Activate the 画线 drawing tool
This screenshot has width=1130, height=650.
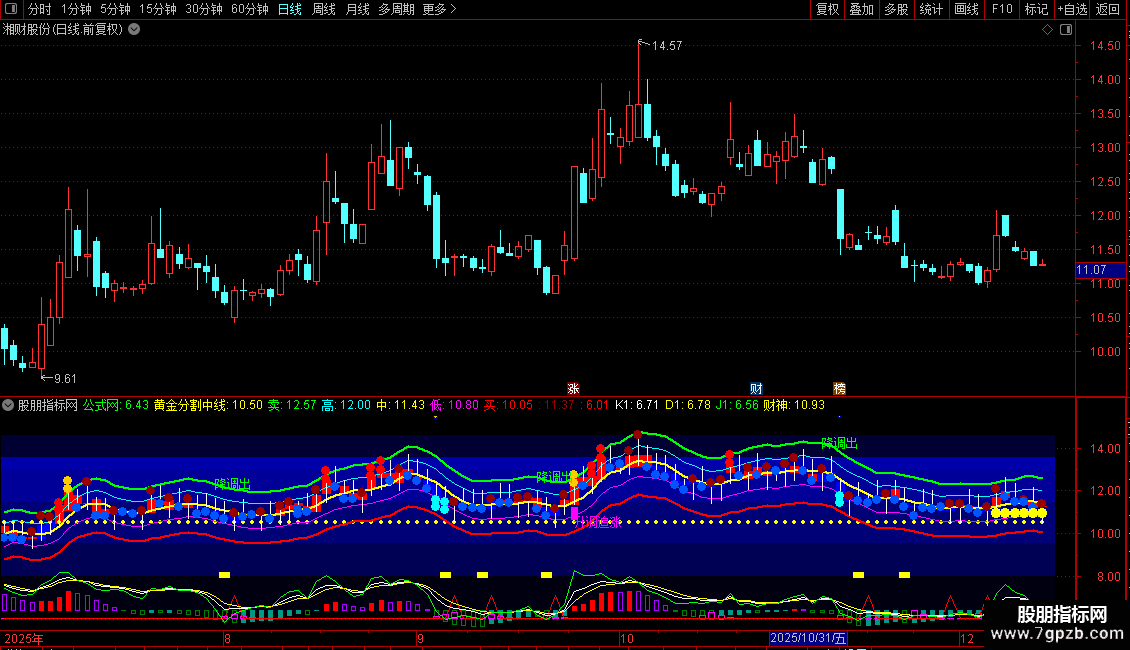click(x=966, y=9)
